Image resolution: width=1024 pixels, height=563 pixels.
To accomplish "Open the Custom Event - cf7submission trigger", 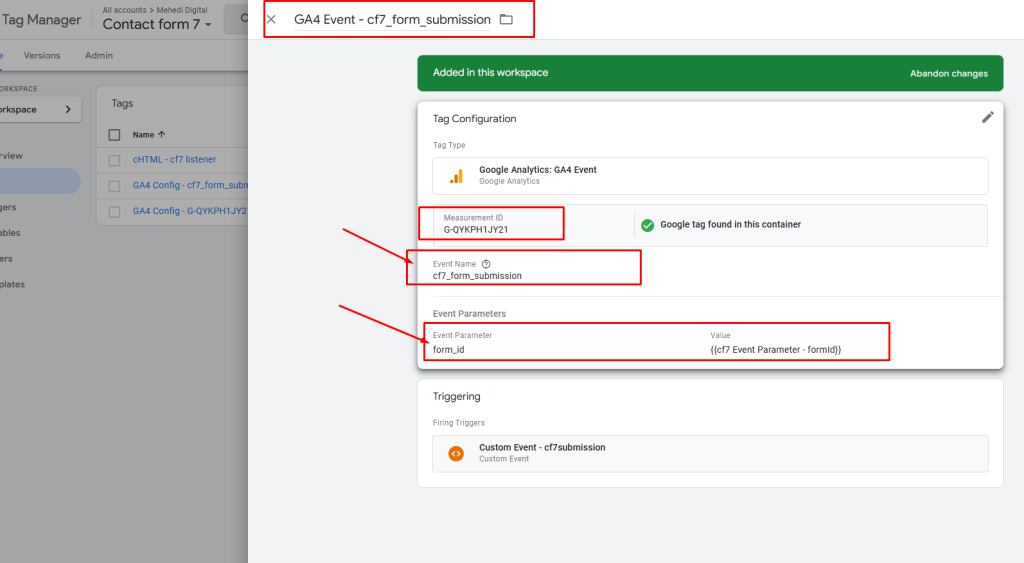I will coord(710,453).
